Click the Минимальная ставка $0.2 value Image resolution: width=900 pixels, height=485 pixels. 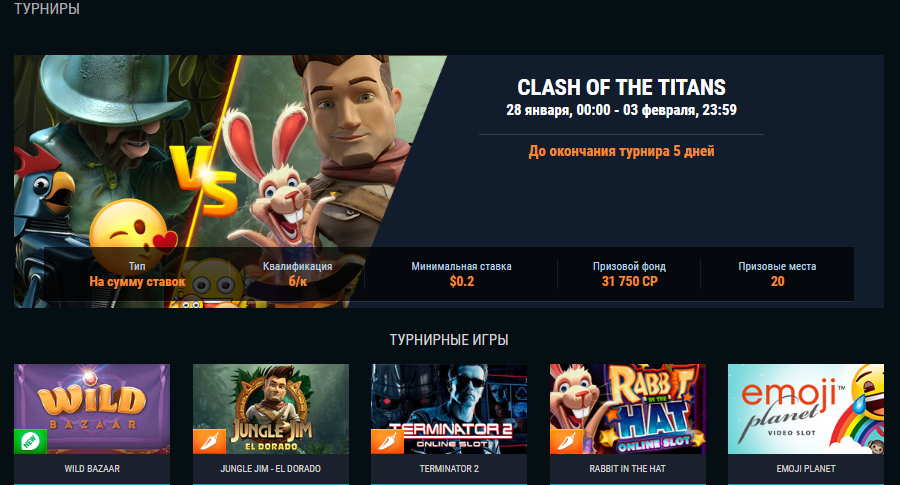[x=461, y=281]
